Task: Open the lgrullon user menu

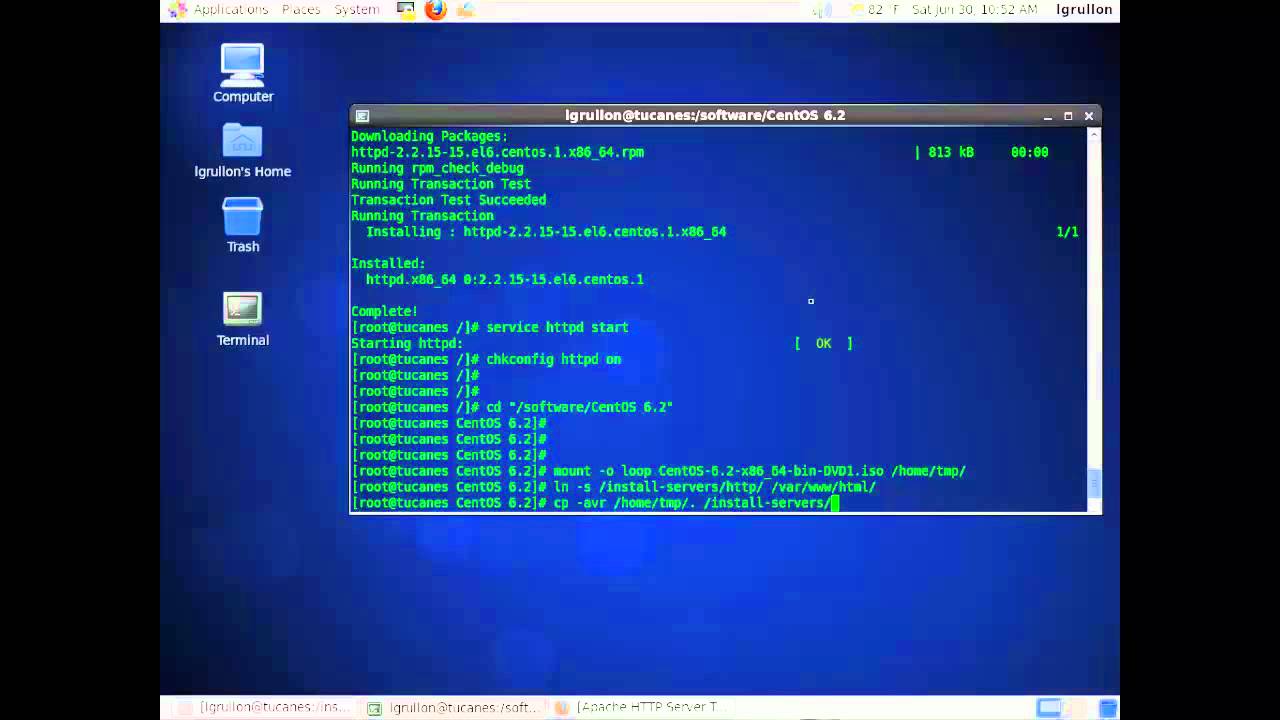Action: (1084, 10)
